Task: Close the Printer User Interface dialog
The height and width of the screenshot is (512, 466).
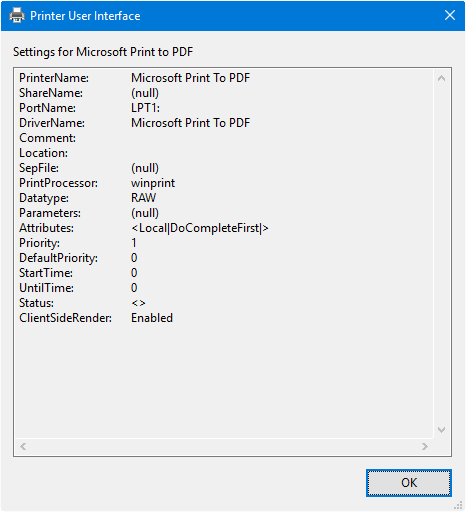Action: pyautogui.click(x=450, y=15)
